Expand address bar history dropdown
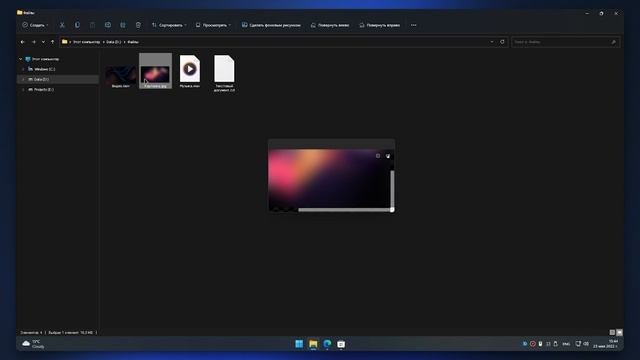The image size is (640, 360). (492, 42)
